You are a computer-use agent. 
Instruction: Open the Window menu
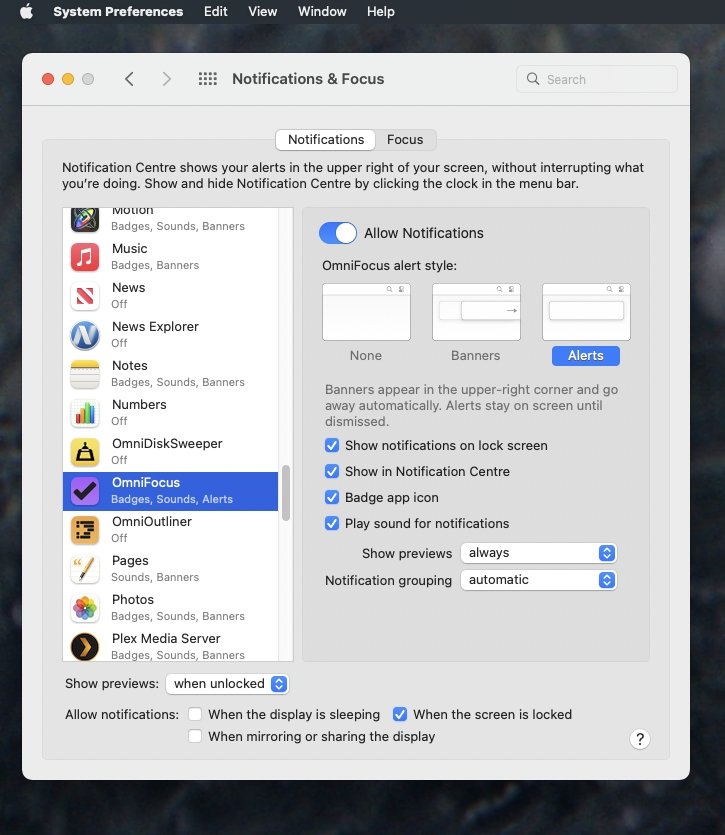click(322, 11)
